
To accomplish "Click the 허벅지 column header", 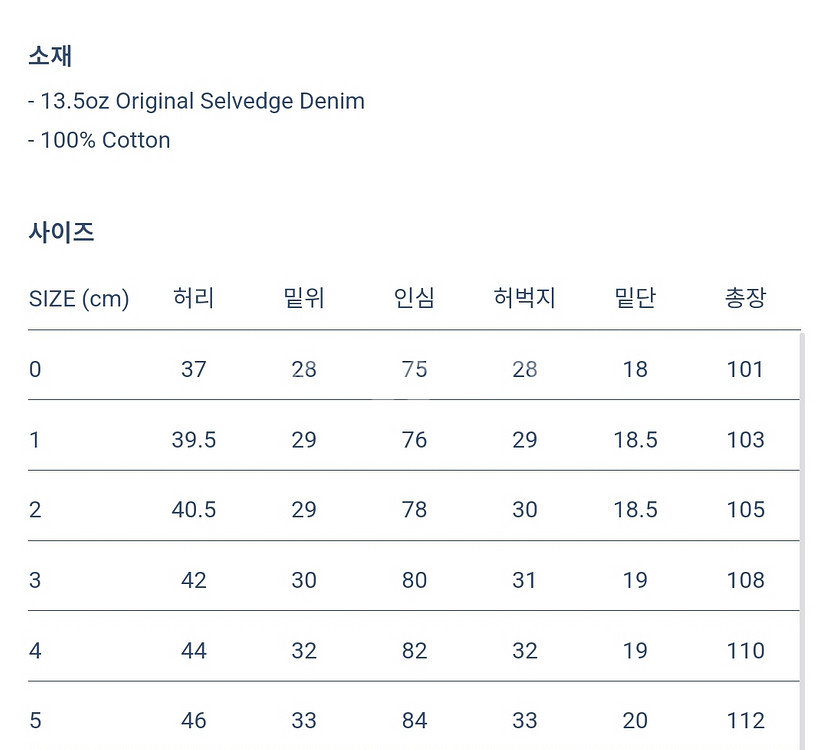I will point(524,298).
